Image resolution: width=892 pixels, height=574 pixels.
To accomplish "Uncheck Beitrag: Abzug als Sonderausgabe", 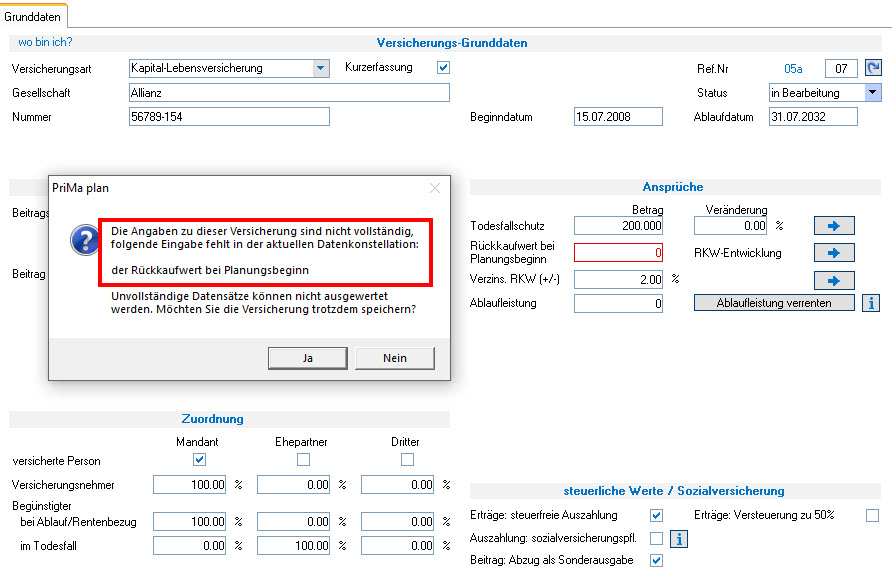I will pyautogui.click(x=656, y=561).
